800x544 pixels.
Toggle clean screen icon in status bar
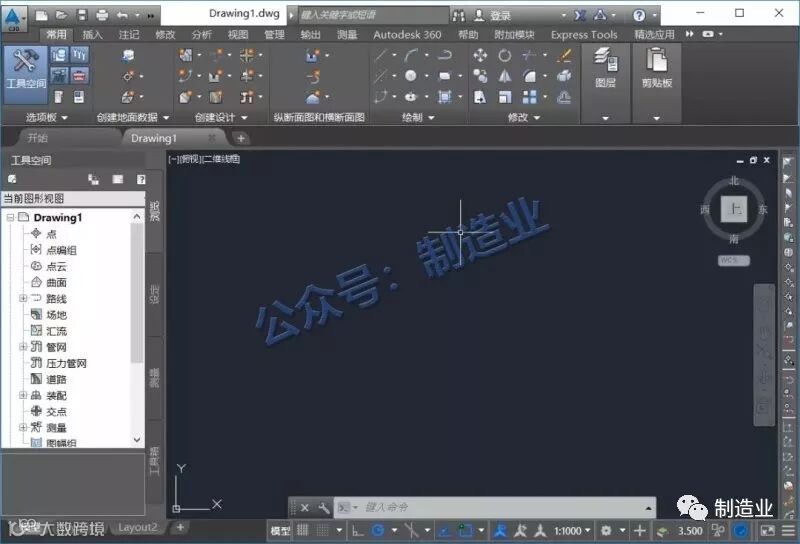(767, 531)
